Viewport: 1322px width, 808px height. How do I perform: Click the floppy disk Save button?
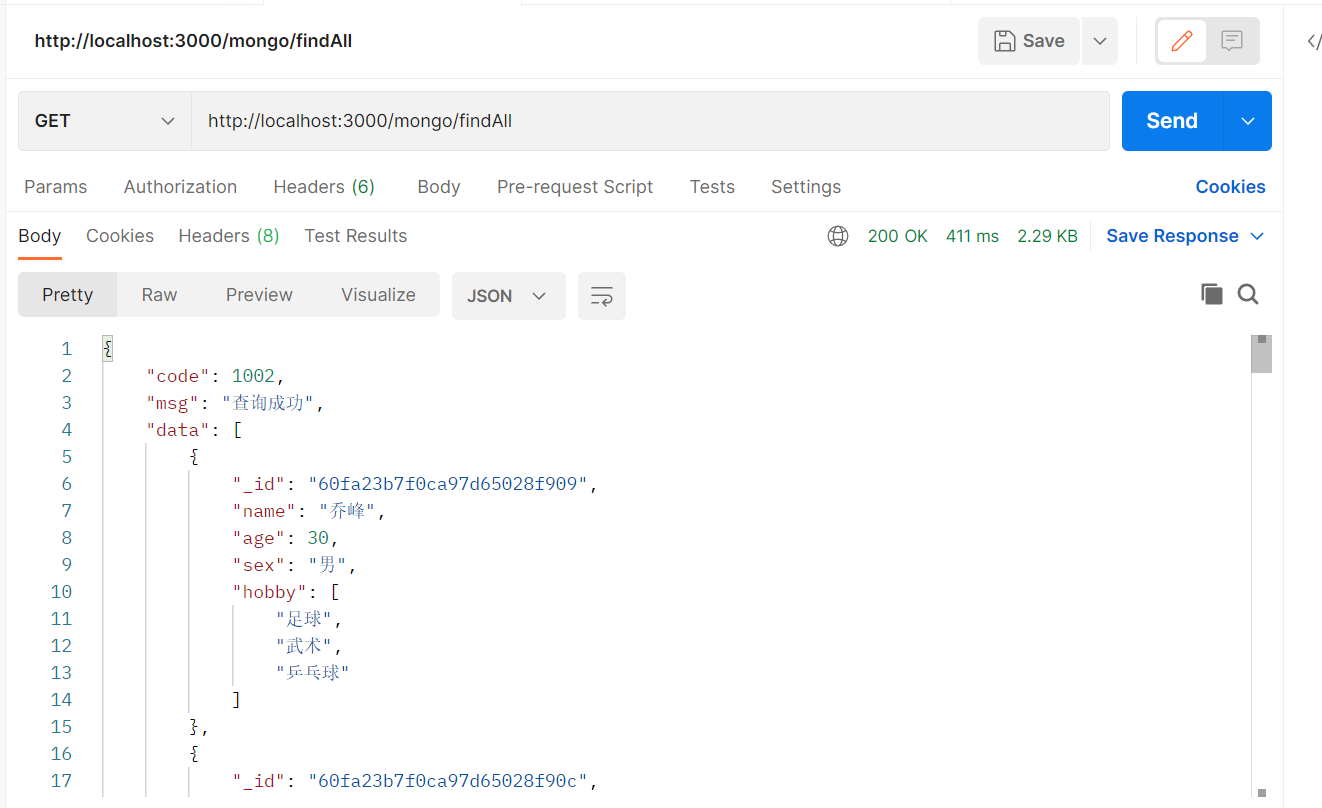point(1028,41)
